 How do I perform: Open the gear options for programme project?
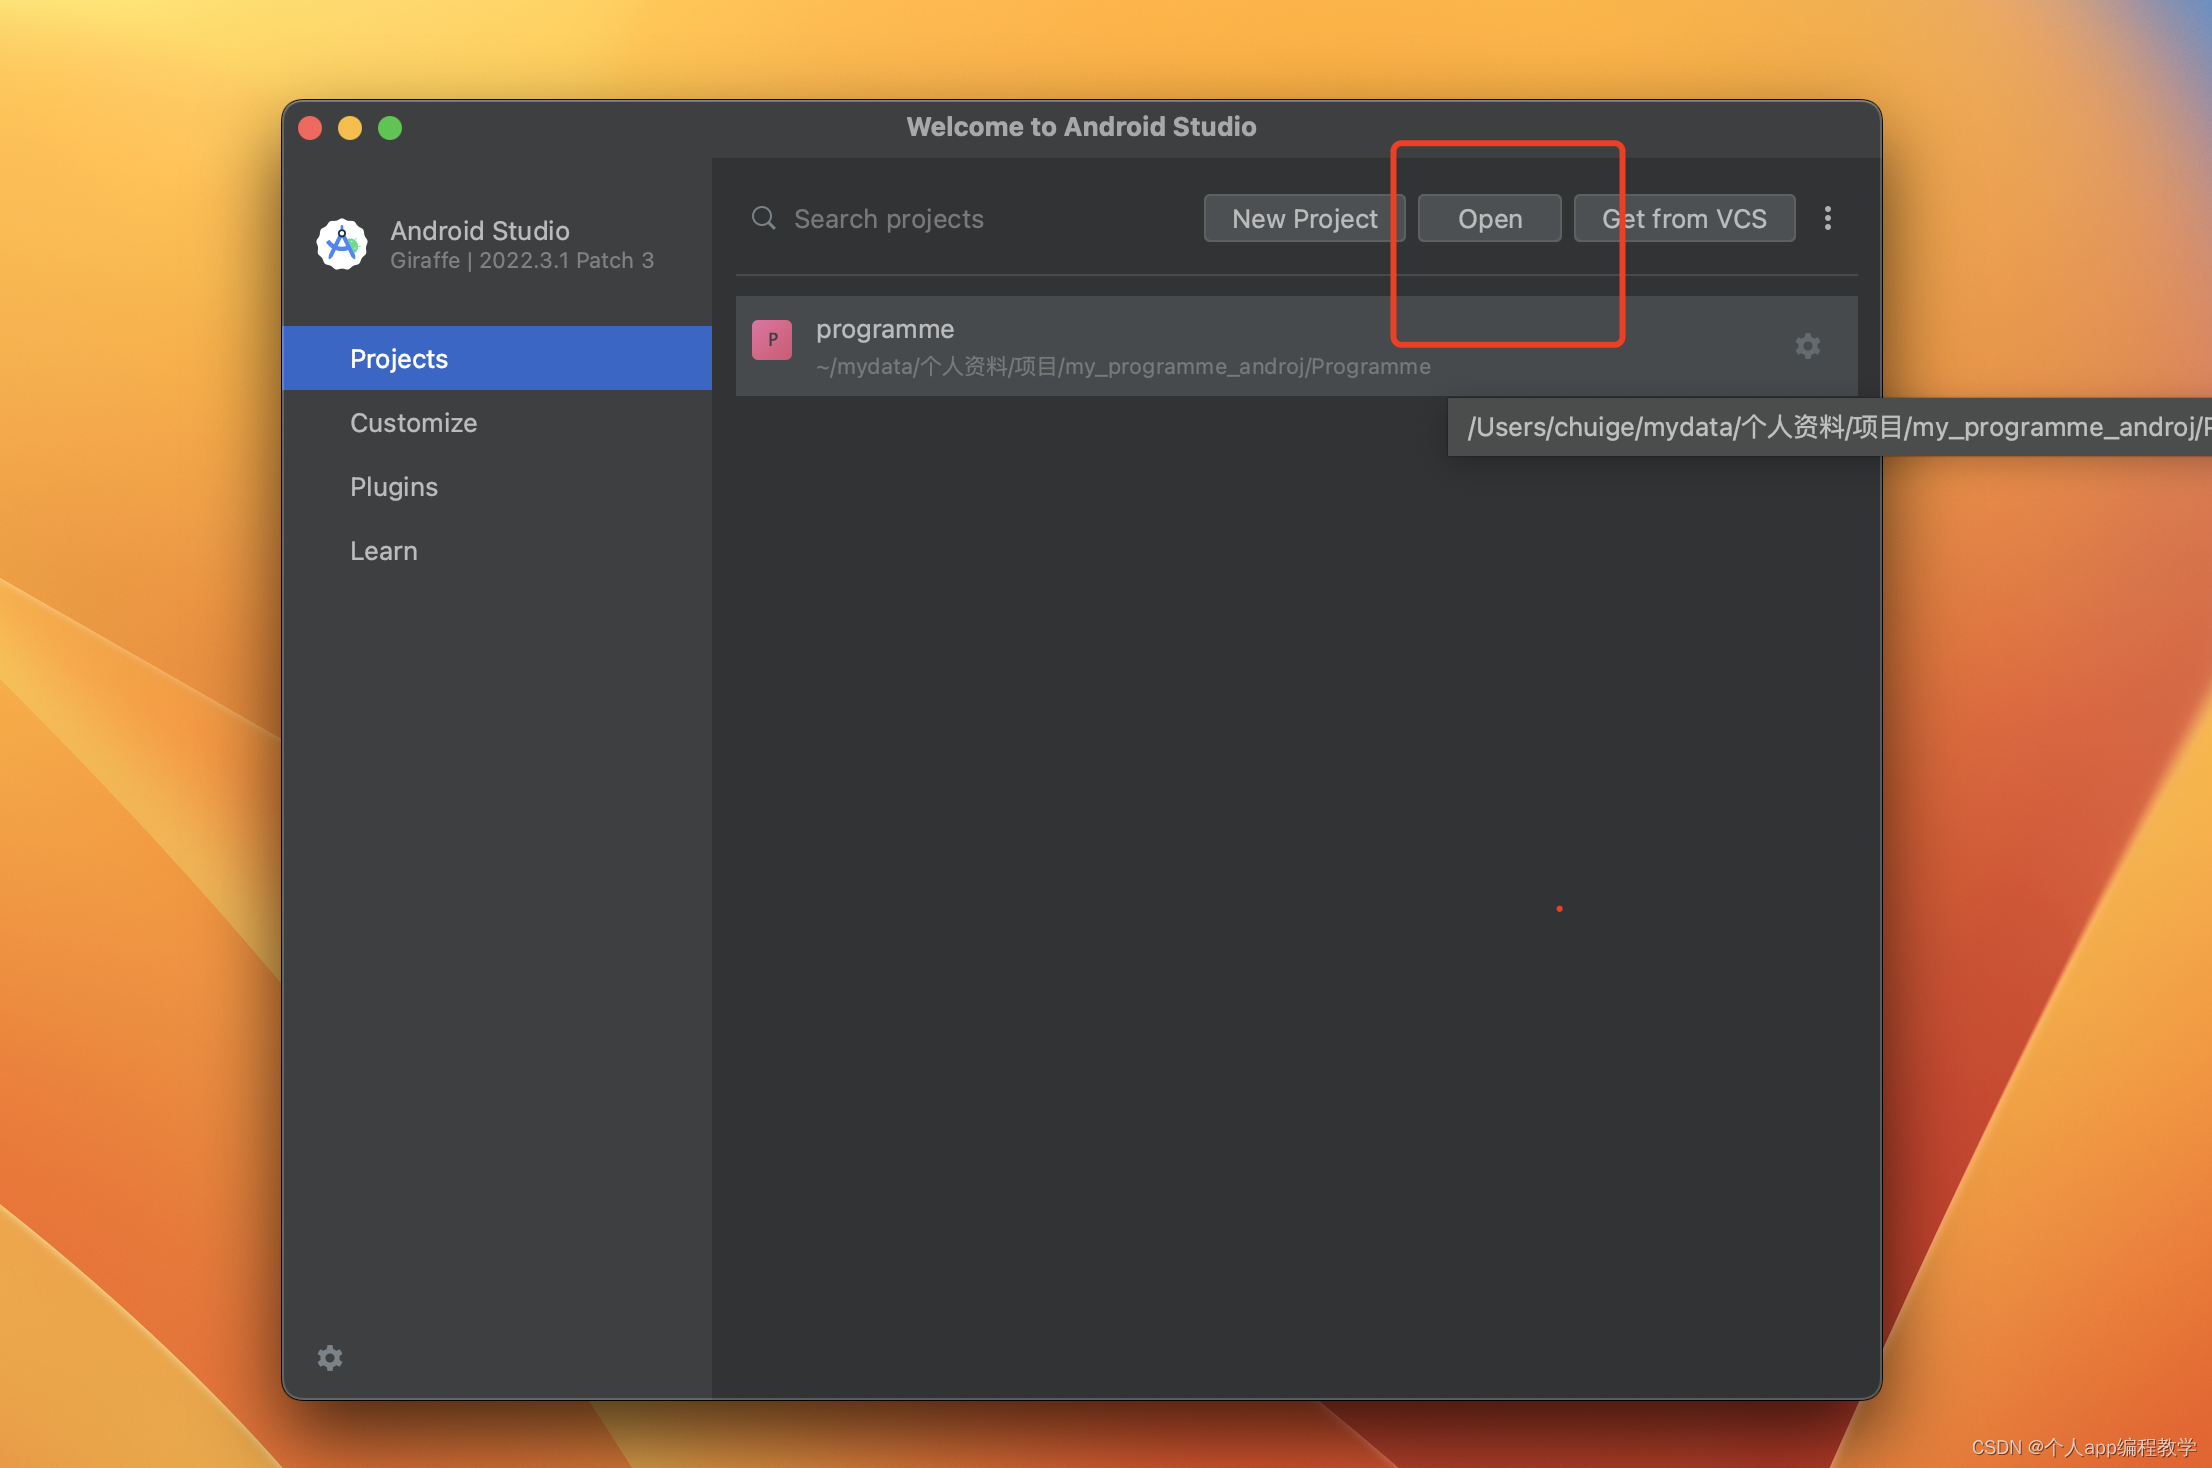pyautogui.click(x=1807, y=346)
